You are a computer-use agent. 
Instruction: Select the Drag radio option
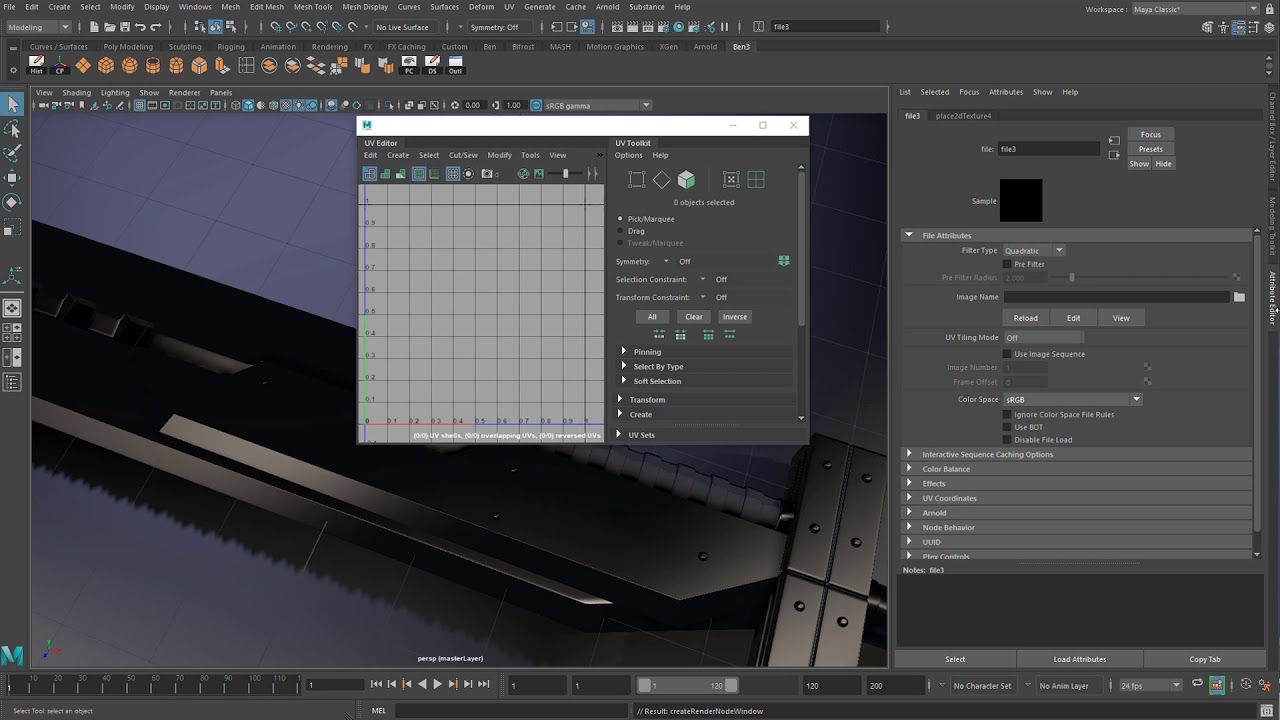620,231
